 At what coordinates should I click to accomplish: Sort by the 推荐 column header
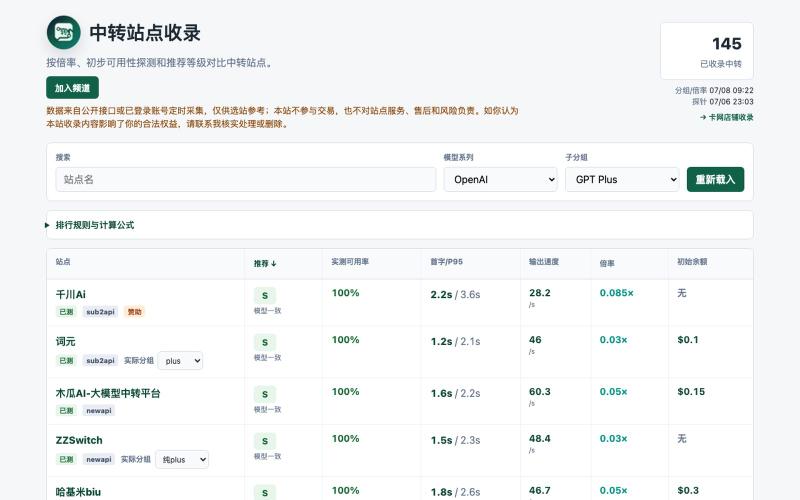point(265,263)
